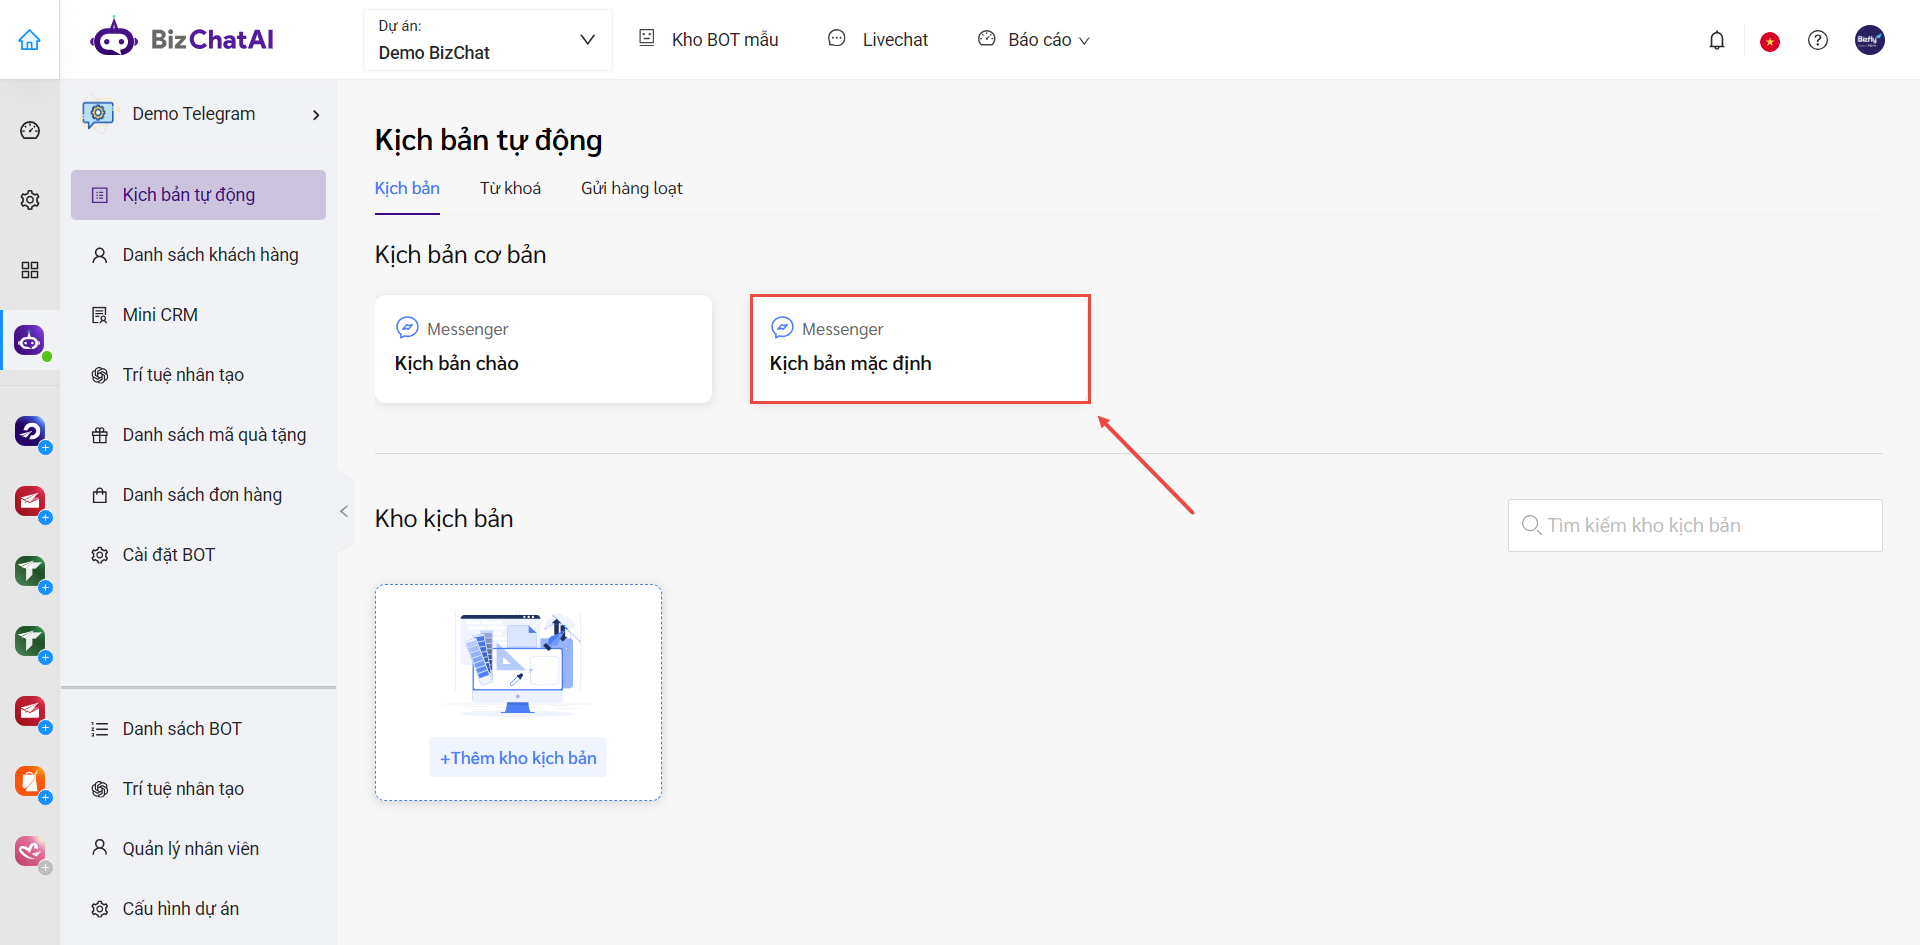This screenshot has width=1920, height=945.
Task: Expand the Báo cáo dropdown menu
Action: [1084, 41]
